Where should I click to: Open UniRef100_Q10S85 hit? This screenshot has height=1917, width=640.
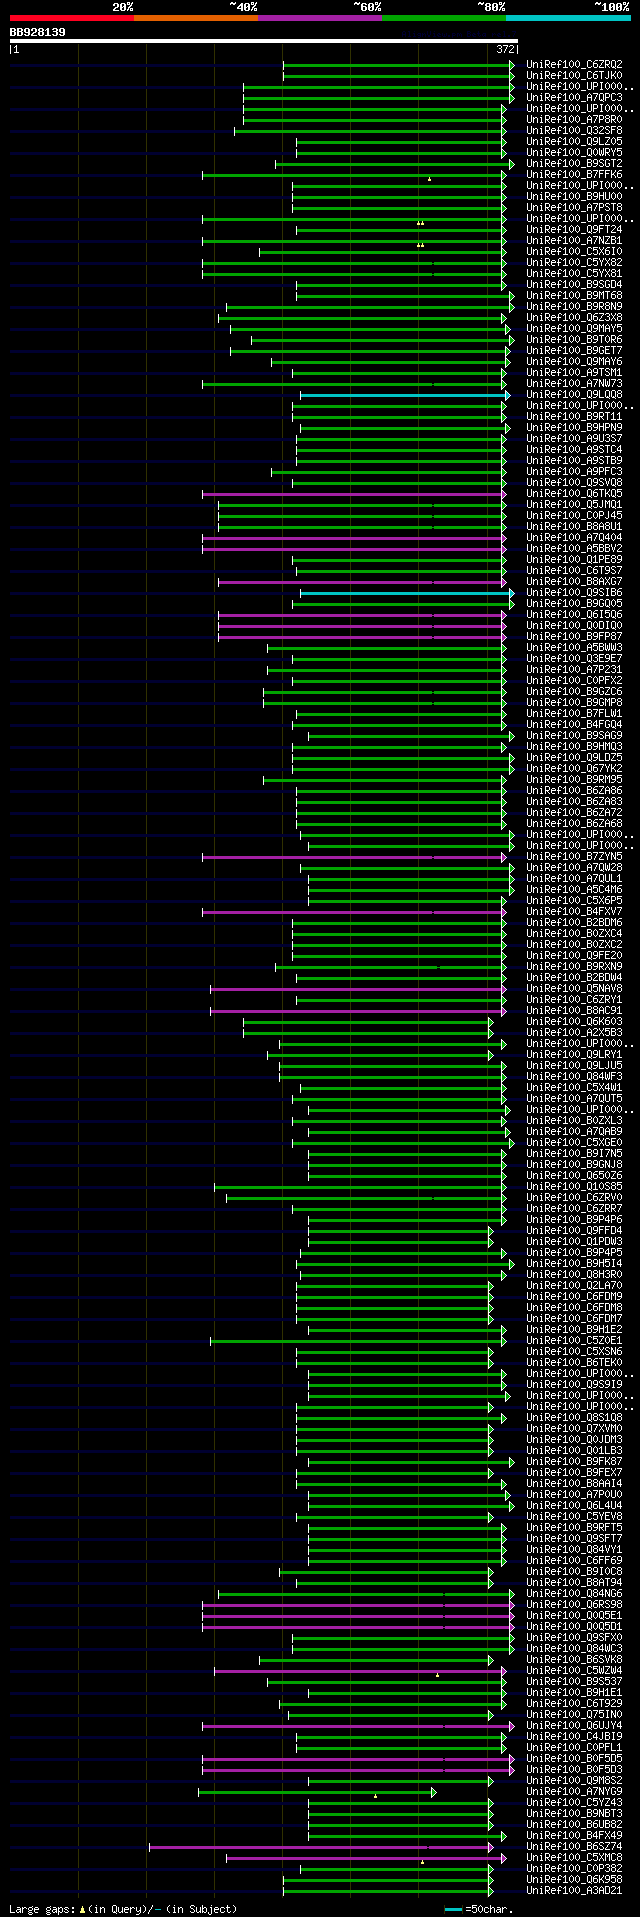tap(574, 1187)
